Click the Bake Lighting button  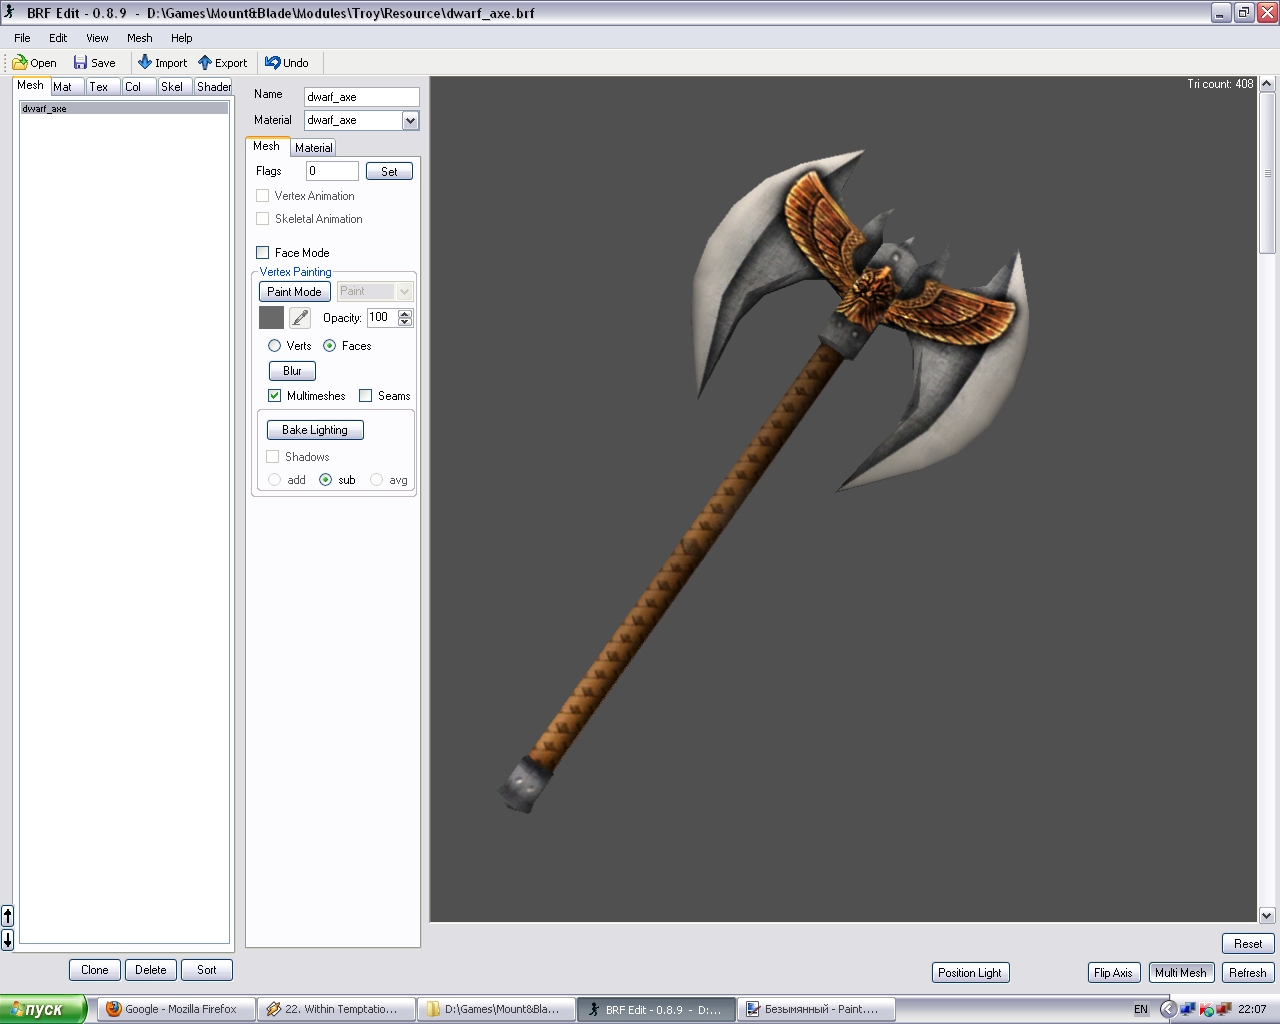[315, 430]
